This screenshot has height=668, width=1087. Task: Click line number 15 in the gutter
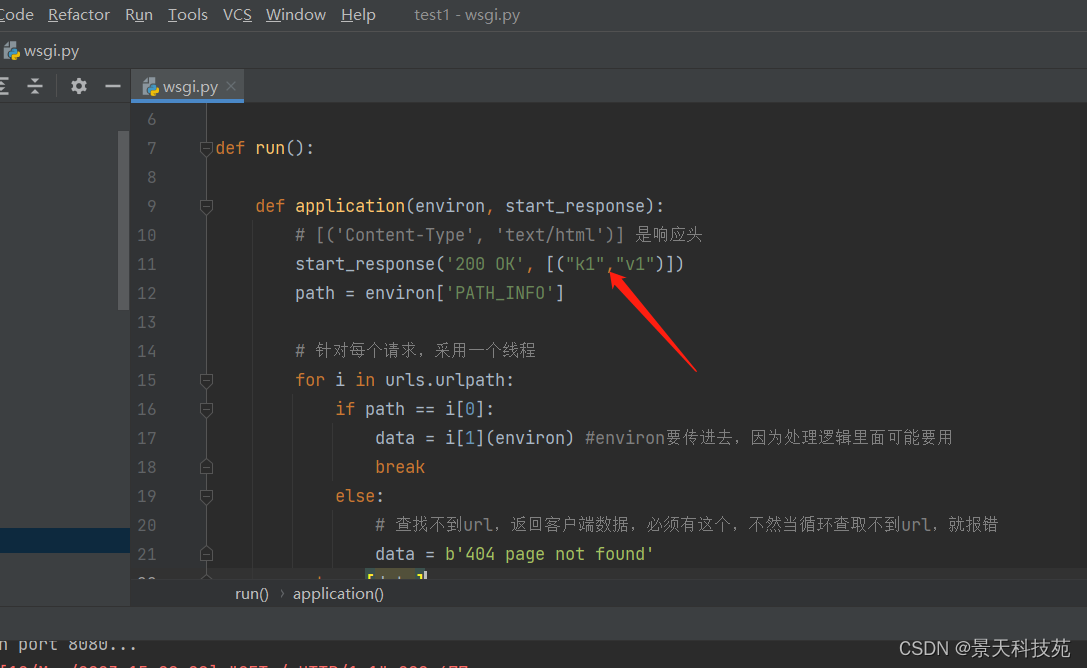pyautogui.click(x=146, y=380)
